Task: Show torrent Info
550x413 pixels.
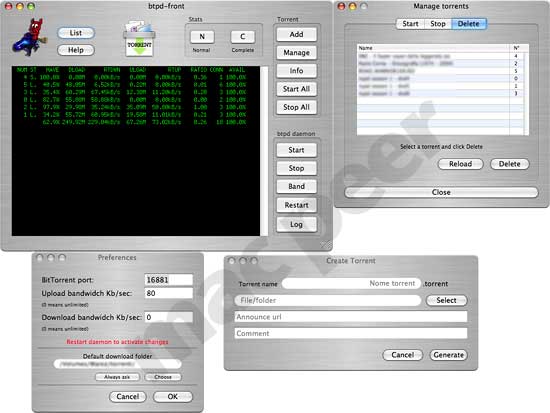Action: [296, 71]
